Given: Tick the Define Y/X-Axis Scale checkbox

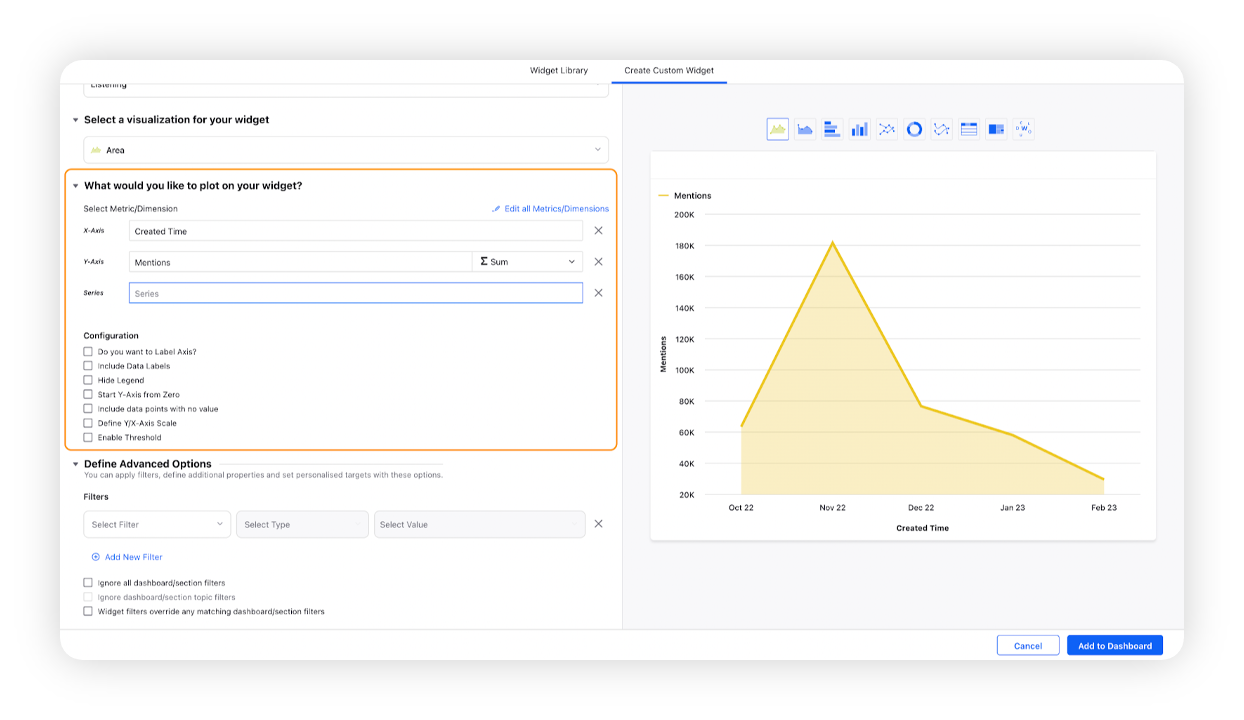Looking at the screenshot, I should tap(88, 423).
